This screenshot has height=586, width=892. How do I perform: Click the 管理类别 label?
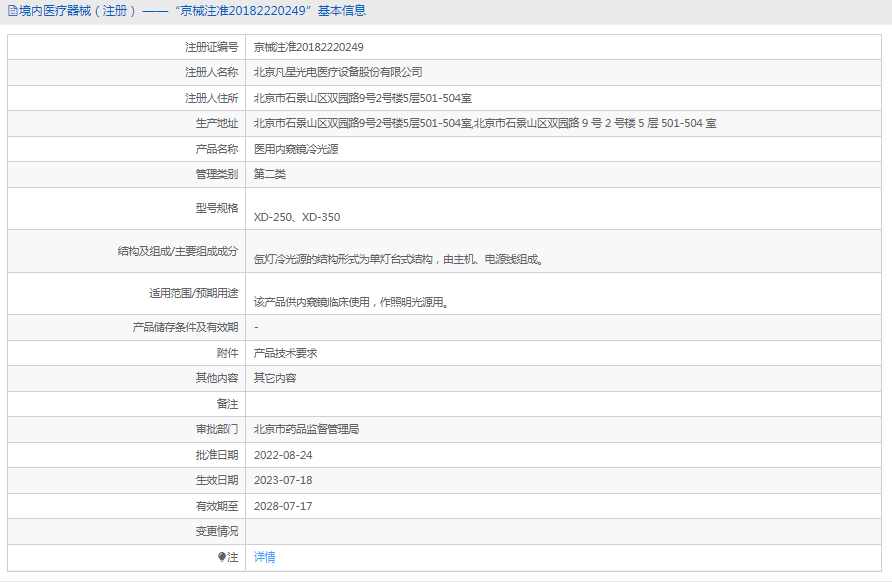pos(217,174)
